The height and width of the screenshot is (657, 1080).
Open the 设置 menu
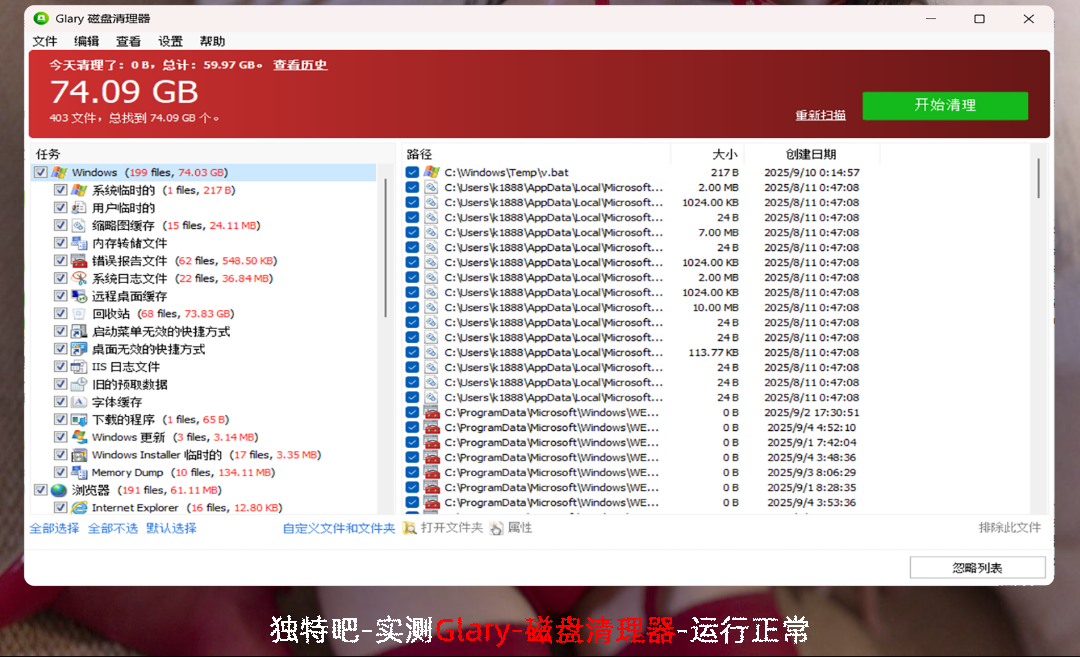point(170,42)
